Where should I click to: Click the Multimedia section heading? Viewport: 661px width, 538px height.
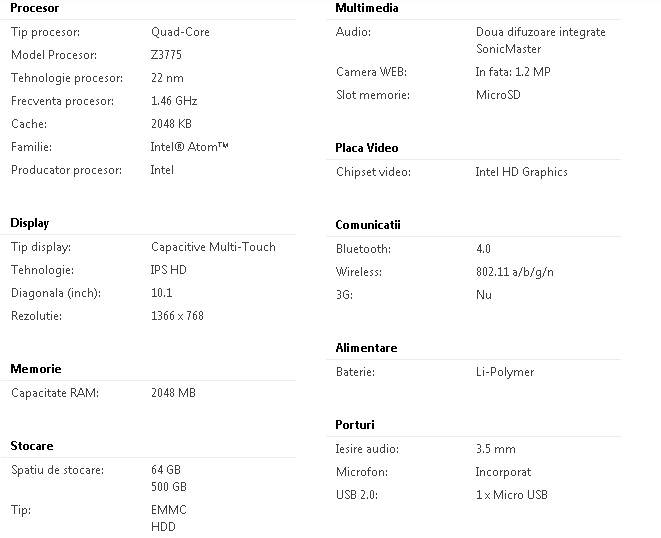[367, 8]
